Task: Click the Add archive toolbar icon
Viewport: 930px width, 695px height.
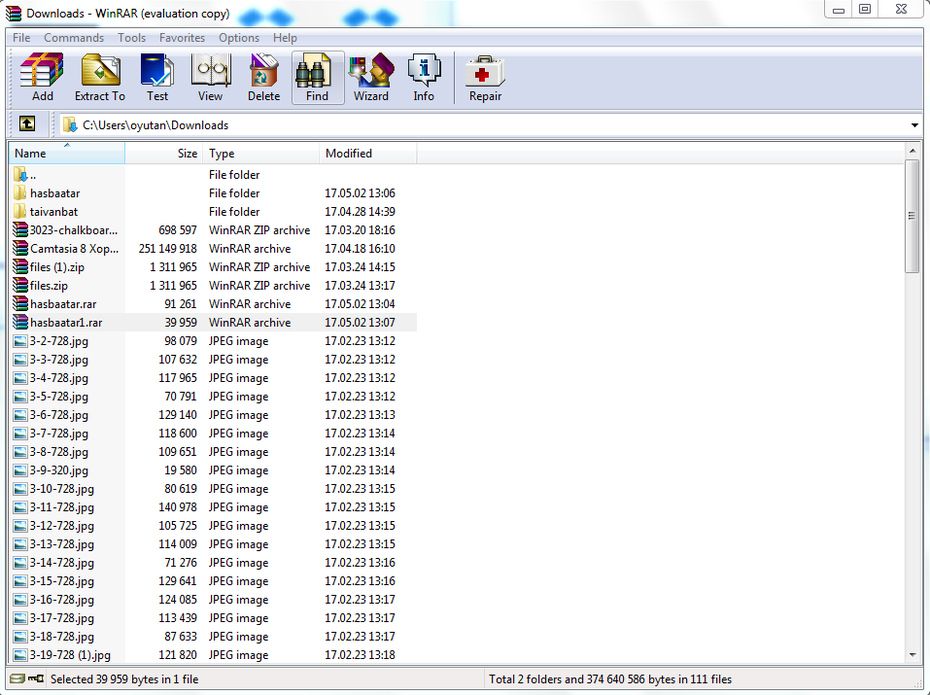Action: 41,75
